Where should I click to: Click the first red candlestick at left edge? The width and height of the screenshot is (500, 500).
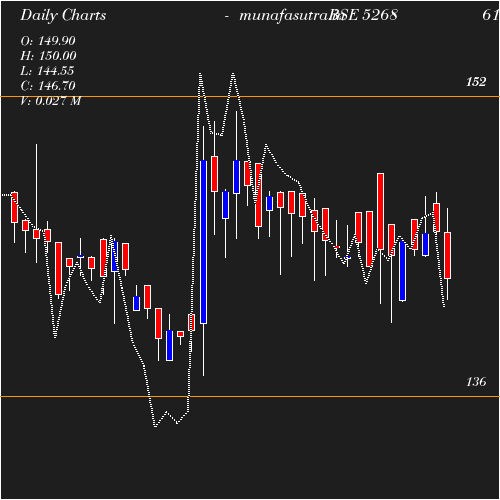click(x=14, y=207)
